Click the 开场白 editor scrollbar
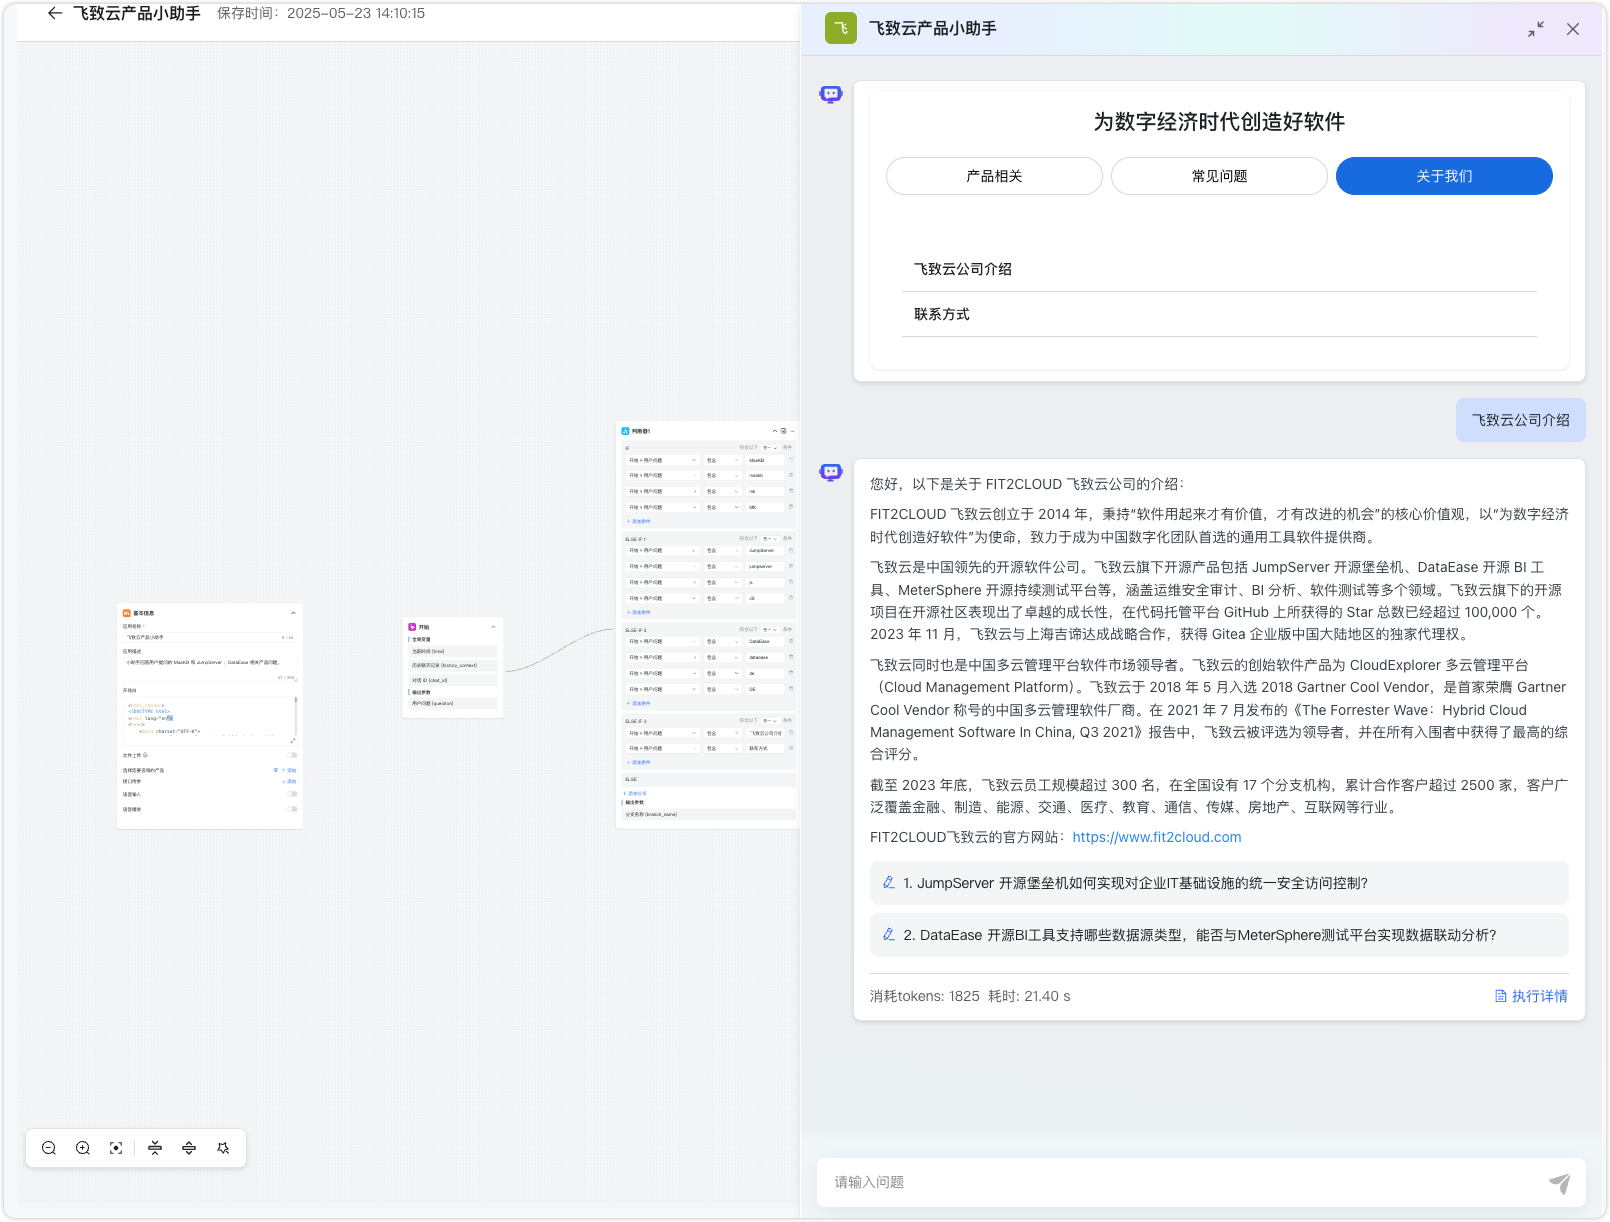The width and height of the screenshot is (1610, 1222). 296,714
